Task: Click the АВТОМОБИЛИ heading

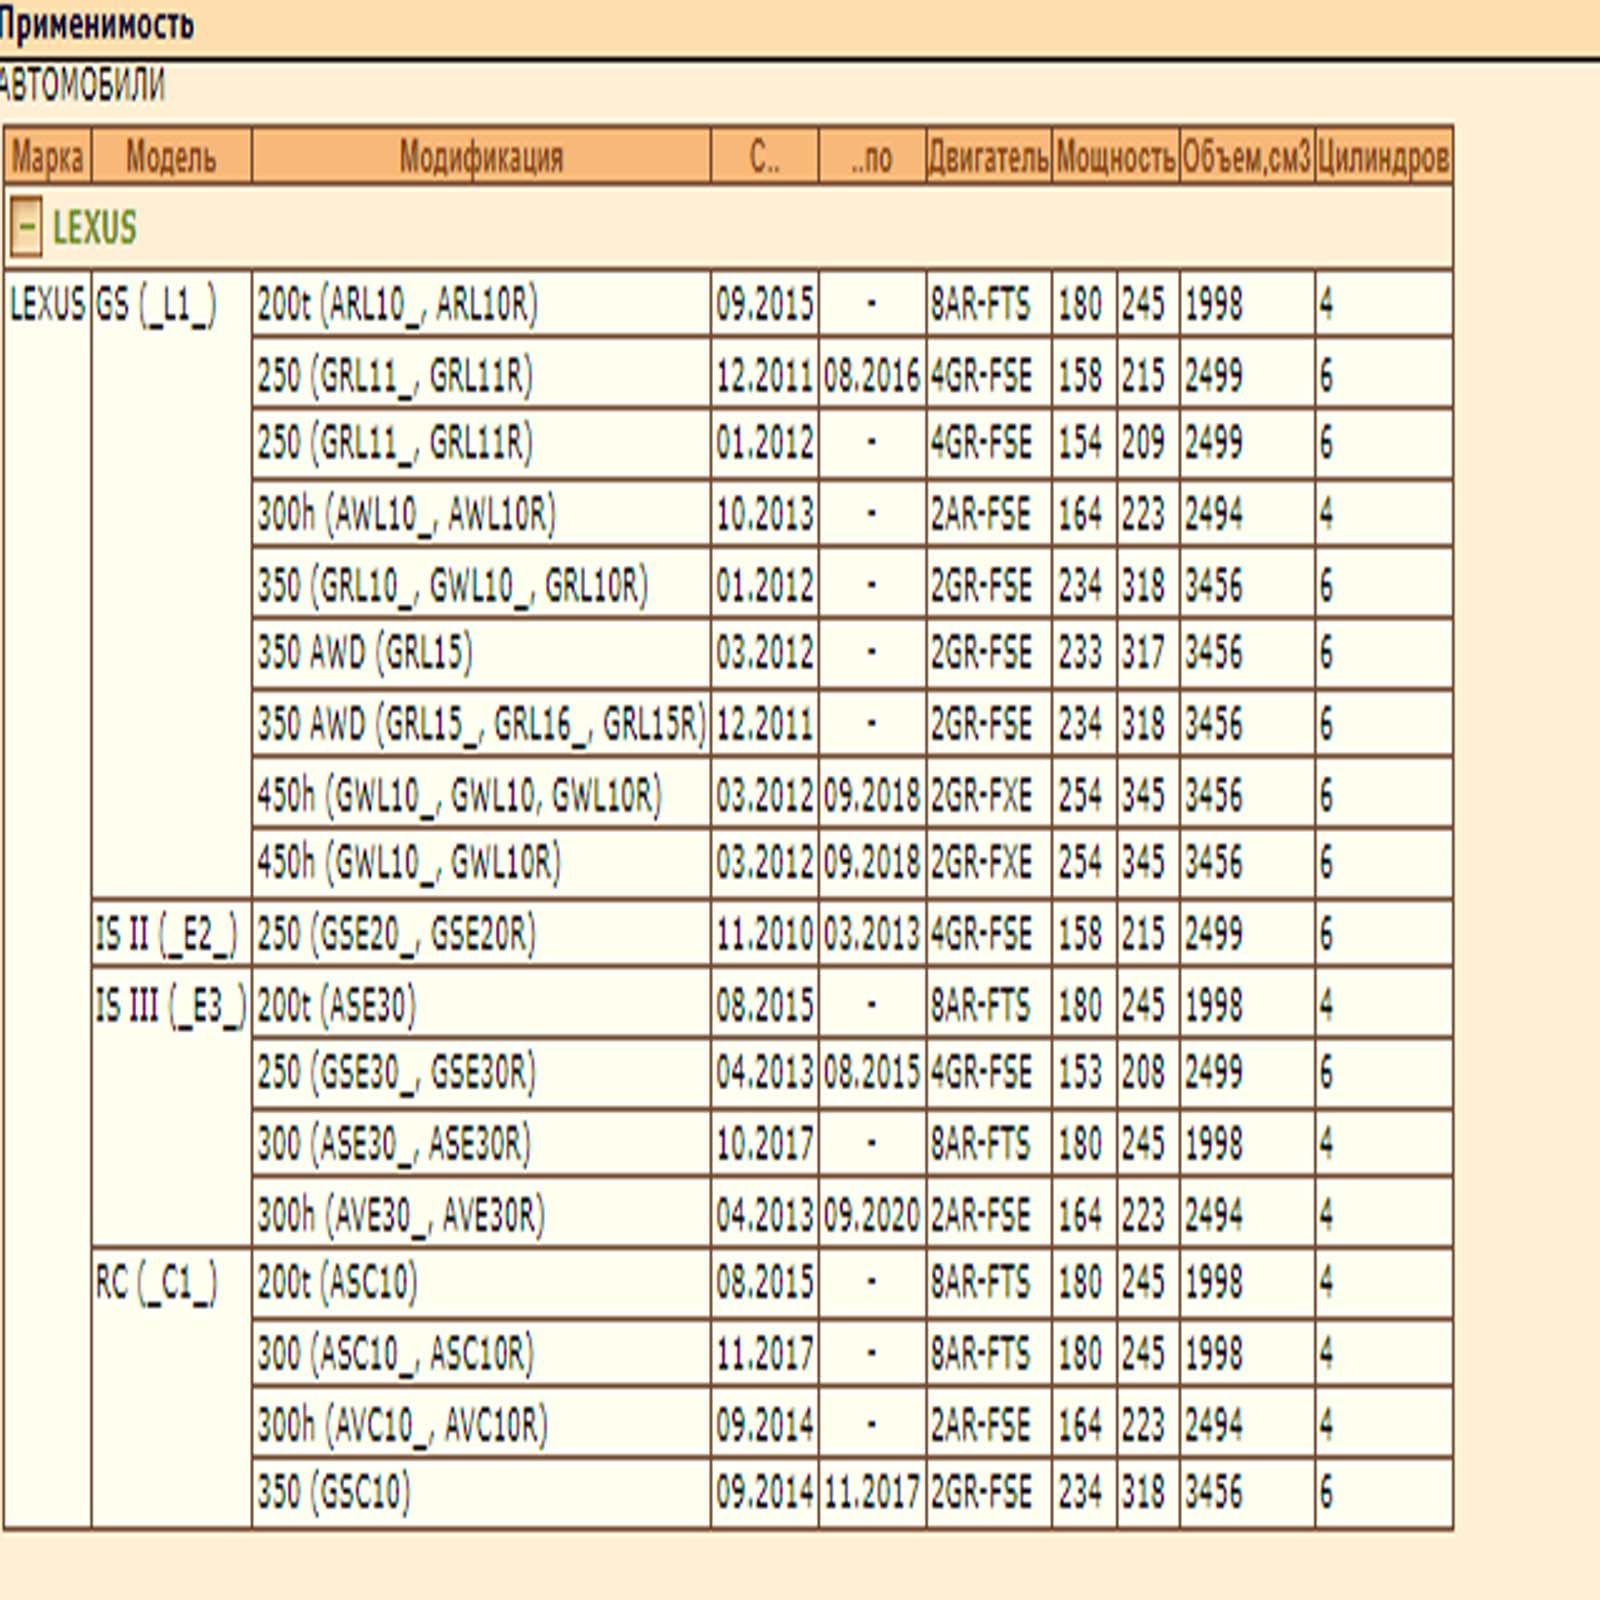Action: point(82,86)
